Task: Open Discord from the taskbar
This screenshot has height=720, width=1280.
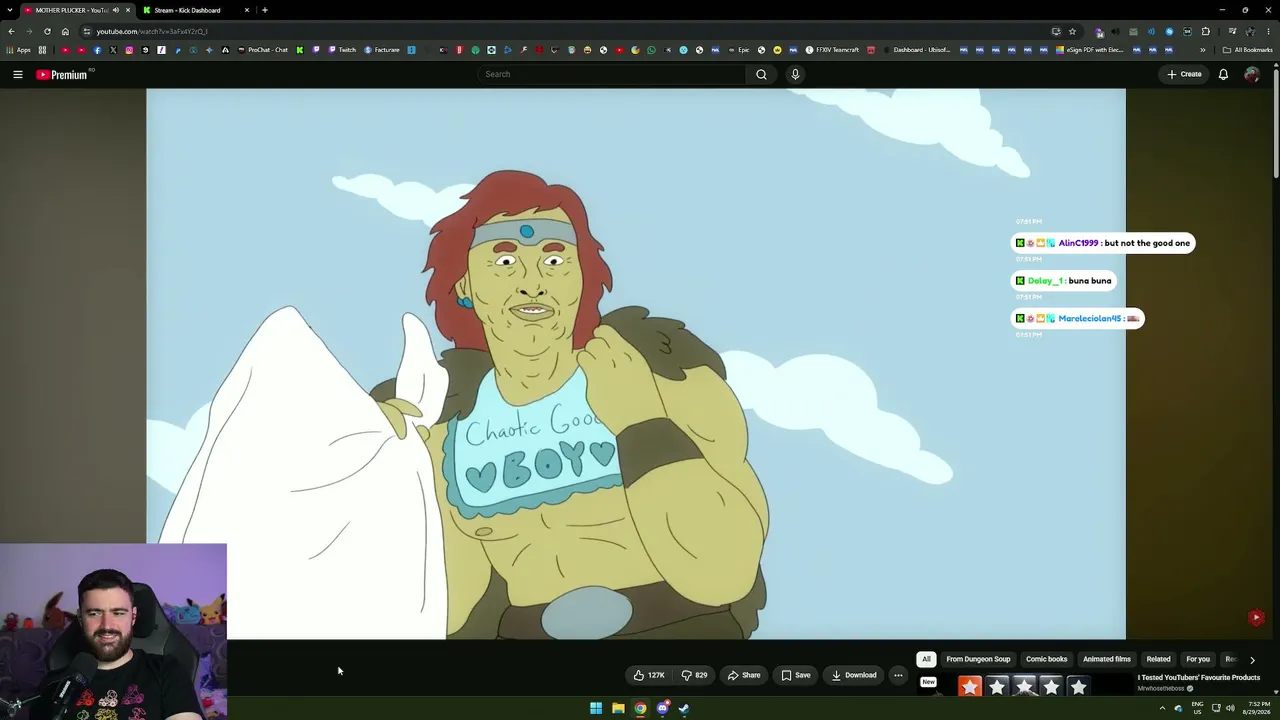Action: [x=662, y=708]
